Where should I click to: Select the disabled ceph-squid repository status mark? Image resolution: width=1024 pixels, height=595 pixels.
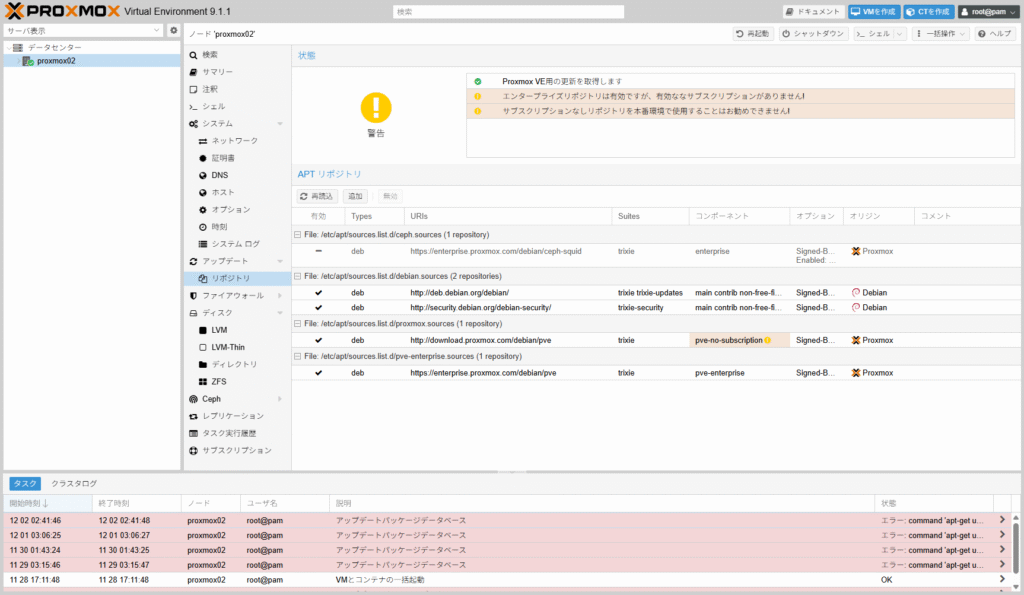point(318,251)
